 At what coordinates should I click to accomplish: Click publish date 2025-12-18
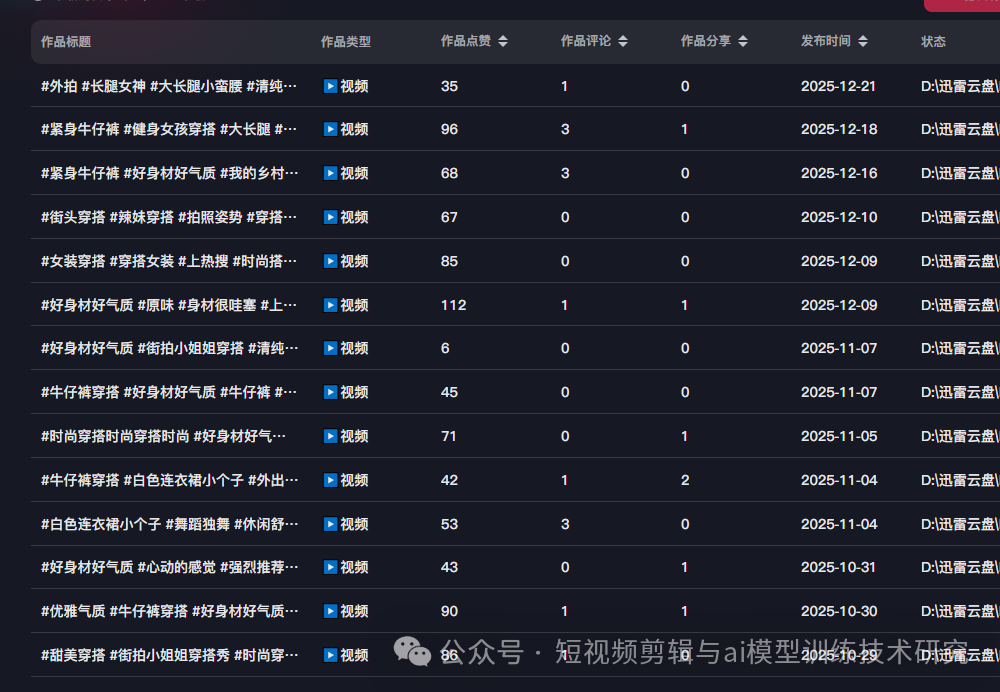[x=839, y=129]
